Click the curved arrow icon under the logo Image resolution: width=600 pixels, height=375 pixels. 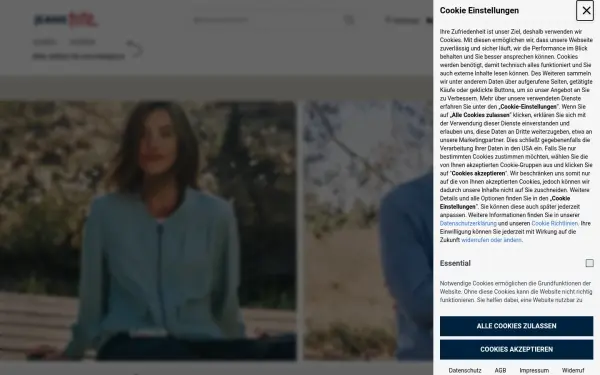click(x=135, y=49)
